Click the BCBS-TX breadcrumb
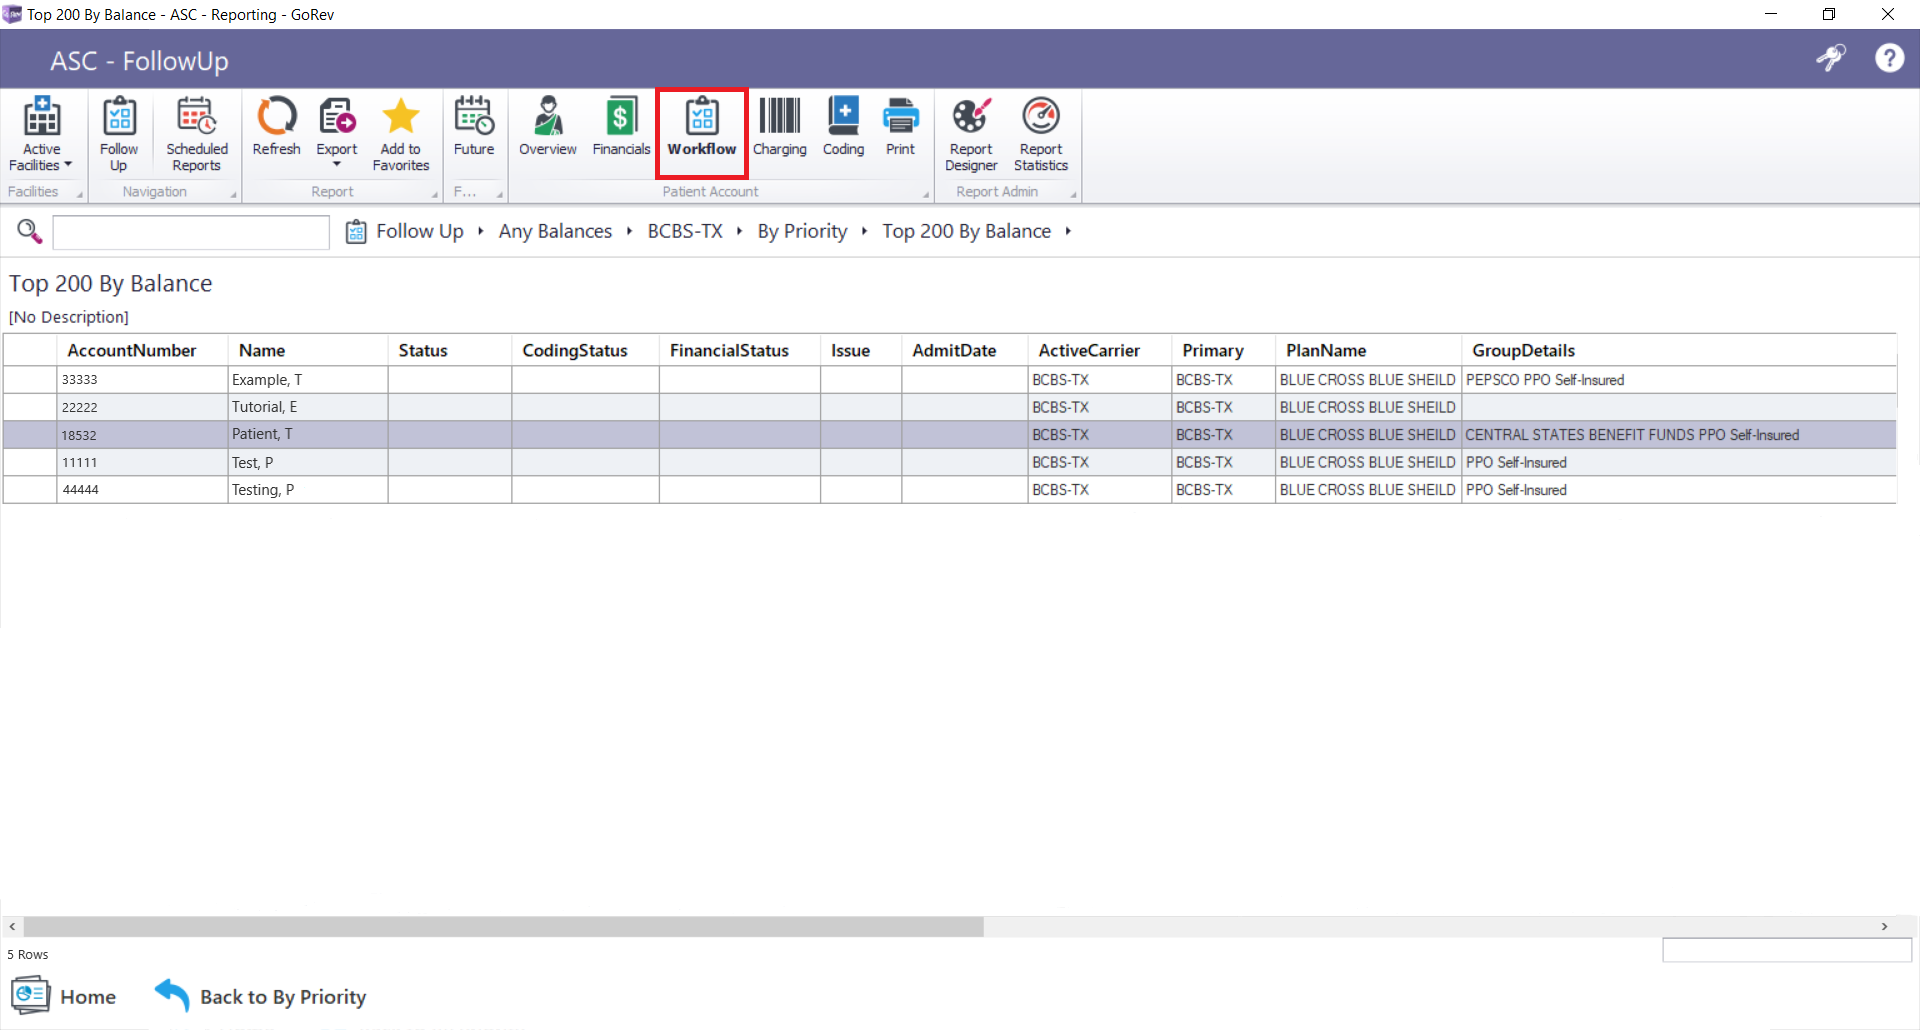The width and height of the screenshot is (1920, 1030). (x=685, y=231)
